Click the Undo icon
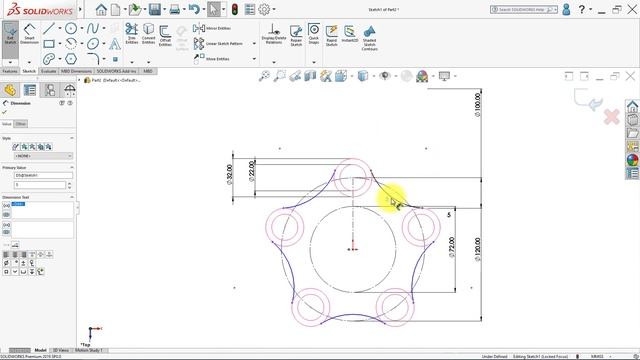Viewport: 640px width, 360px height. point(194,9)
